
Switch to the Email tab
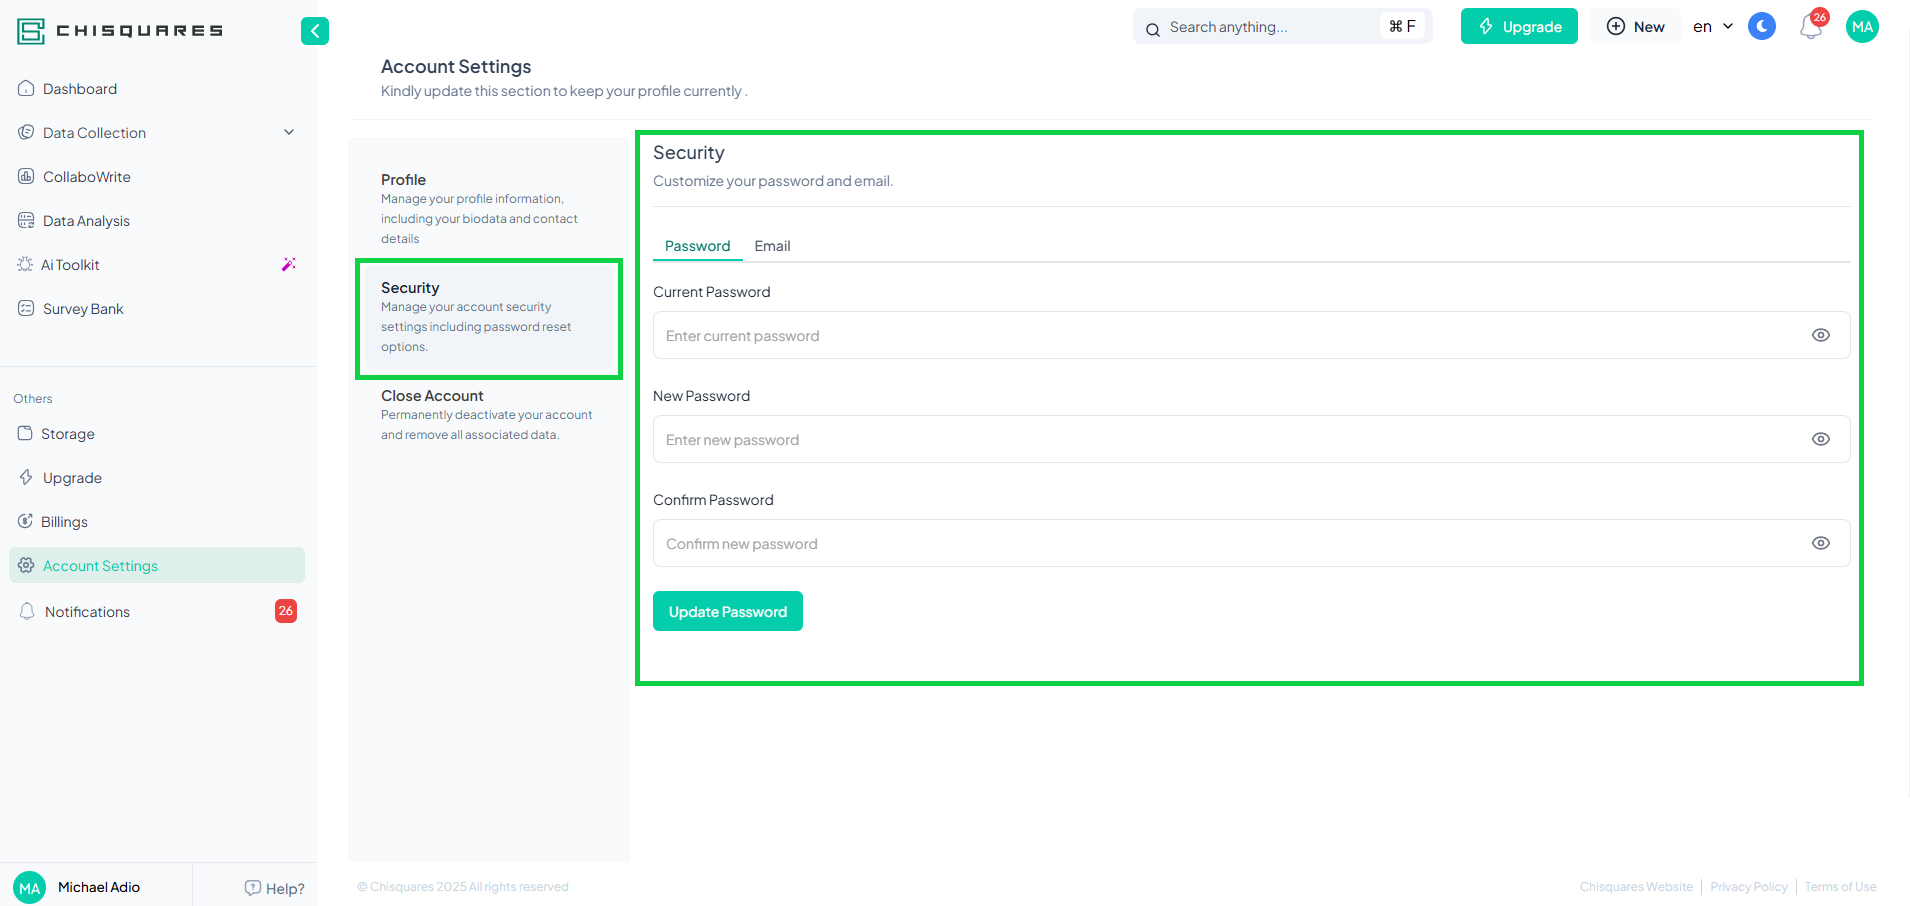click(x=772, y=246)
